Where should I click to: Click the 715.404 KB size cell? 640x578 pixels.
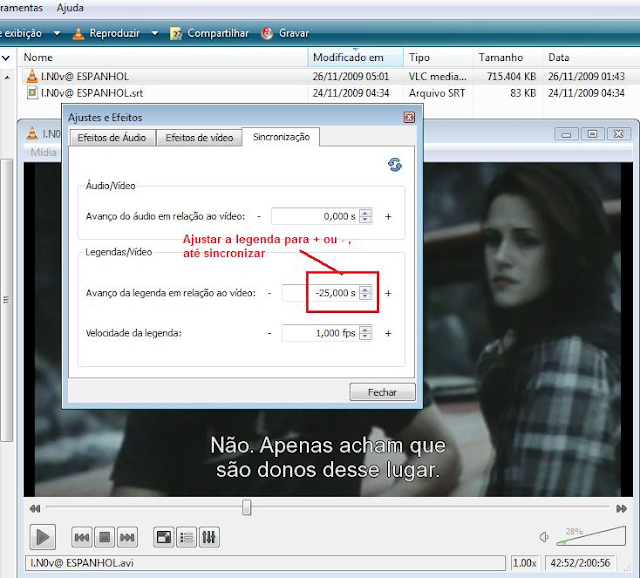511,76
